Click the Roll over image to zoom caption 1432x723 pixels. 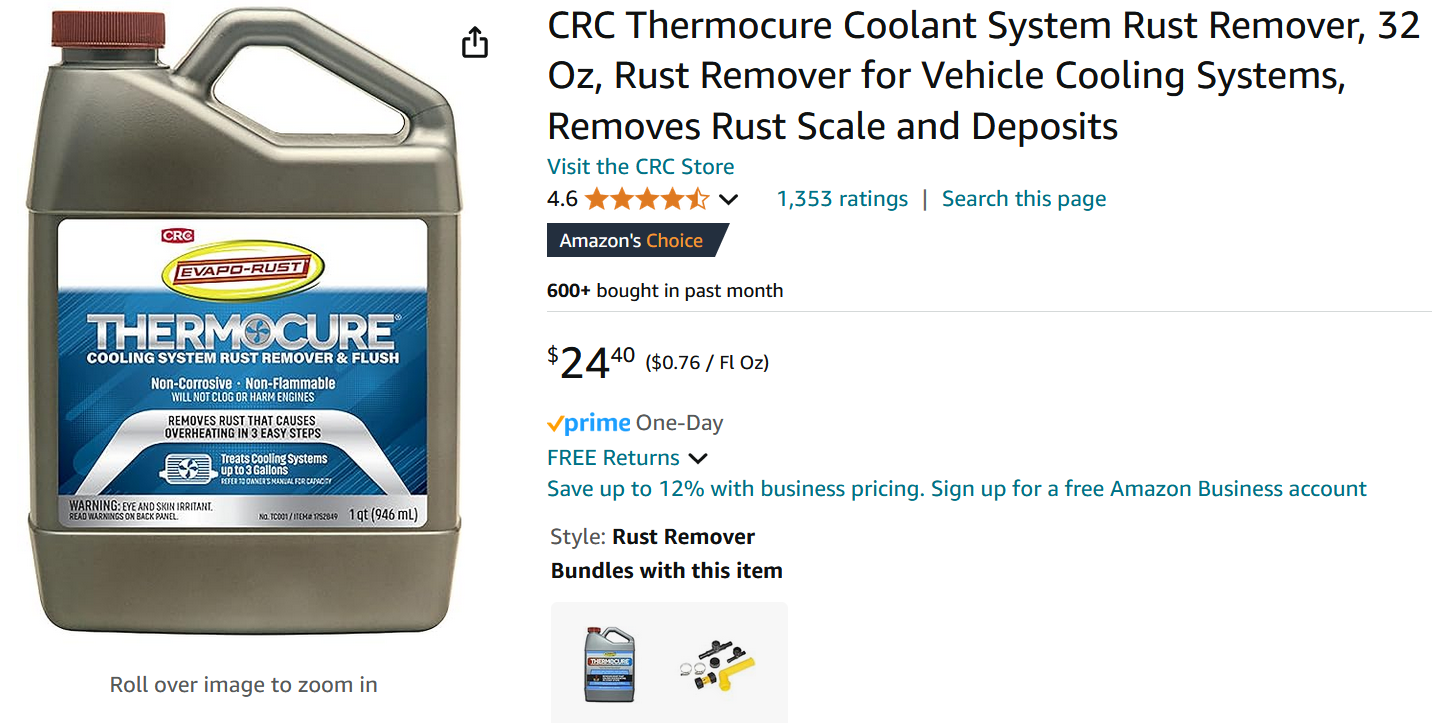pyautogui.click(x=243, y=685)
